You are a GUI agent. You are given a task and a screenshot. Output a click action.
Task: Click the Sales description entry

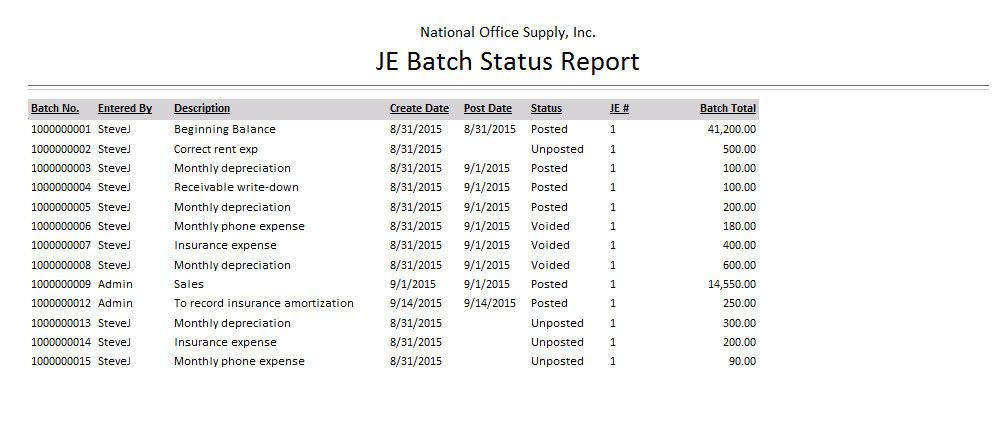(189, 284)
